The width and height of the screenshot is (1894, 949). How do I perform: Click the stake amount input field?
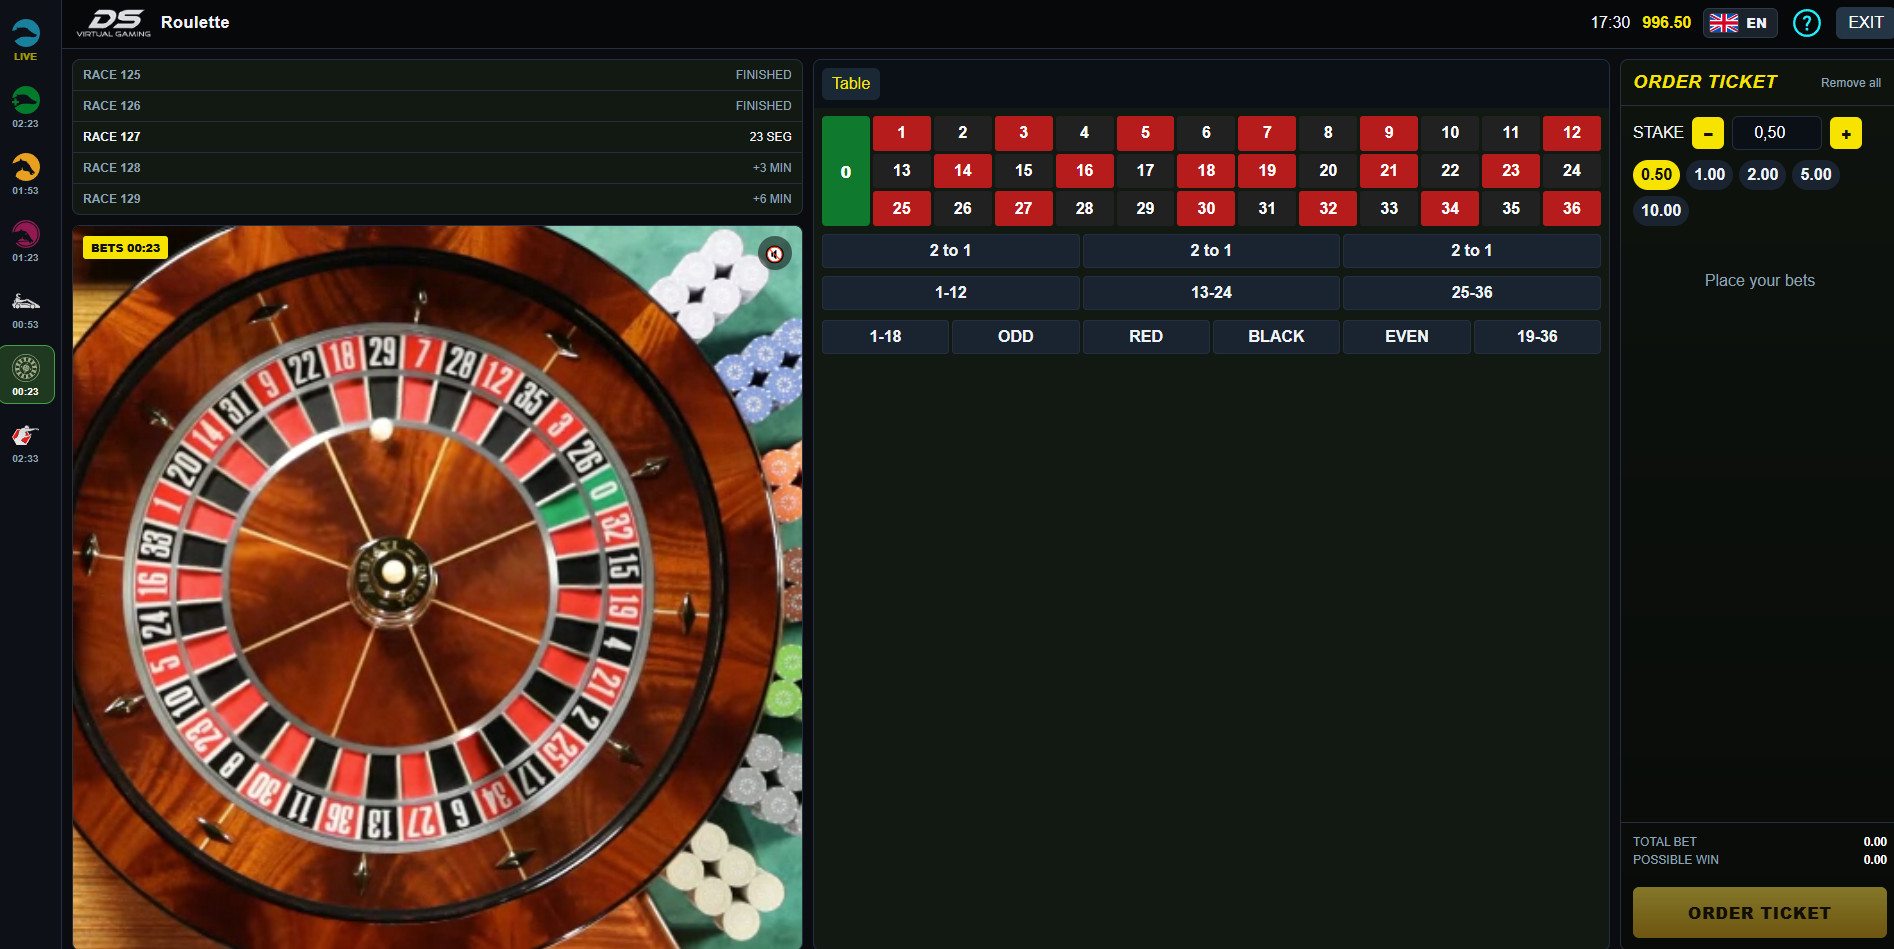1776,133
